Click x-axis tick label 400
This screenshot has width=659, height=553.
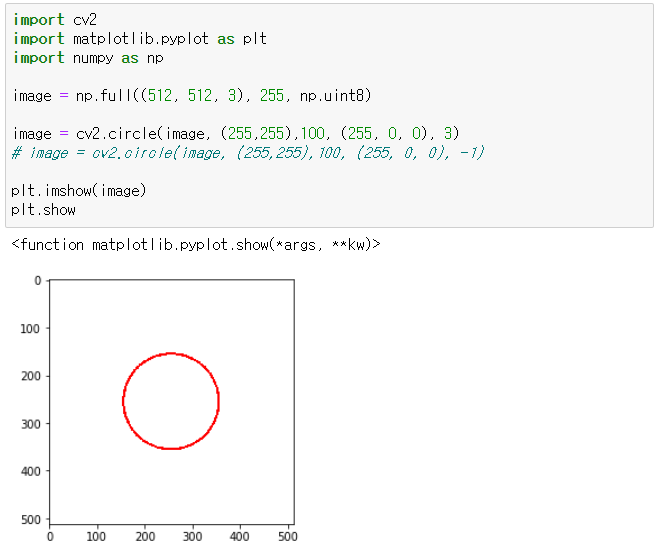point(240,537)
